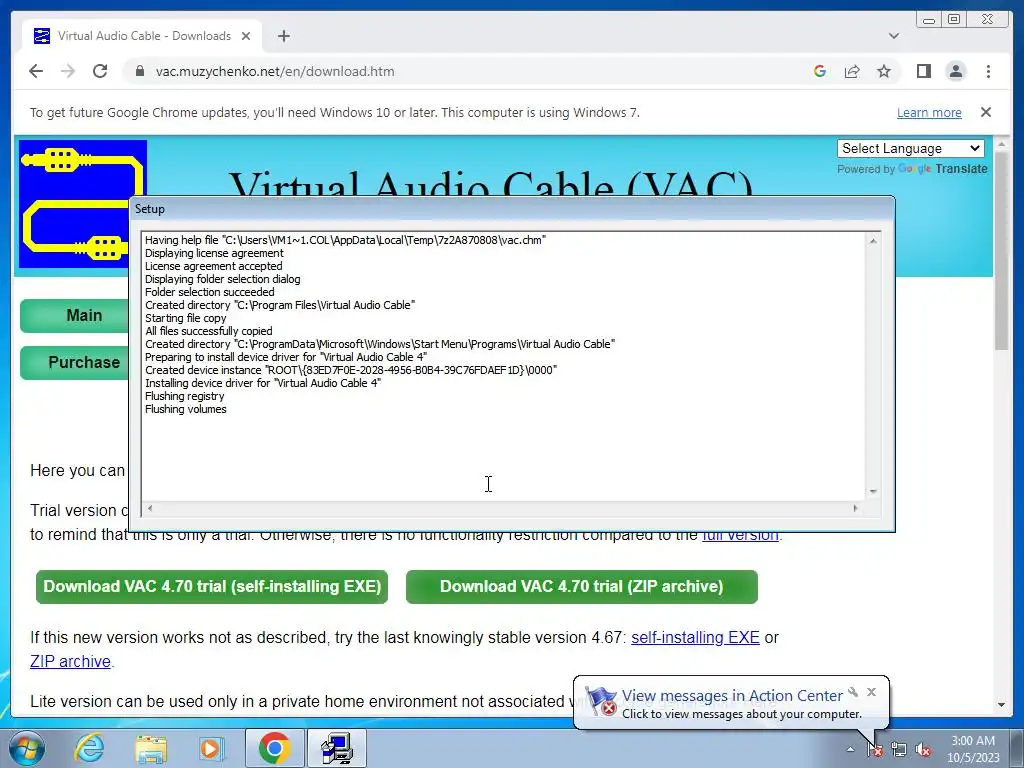This screenshot has width=1024, height=768.
Task: Click the 'License agreement accepted' log line
Action: click(214, 266)
